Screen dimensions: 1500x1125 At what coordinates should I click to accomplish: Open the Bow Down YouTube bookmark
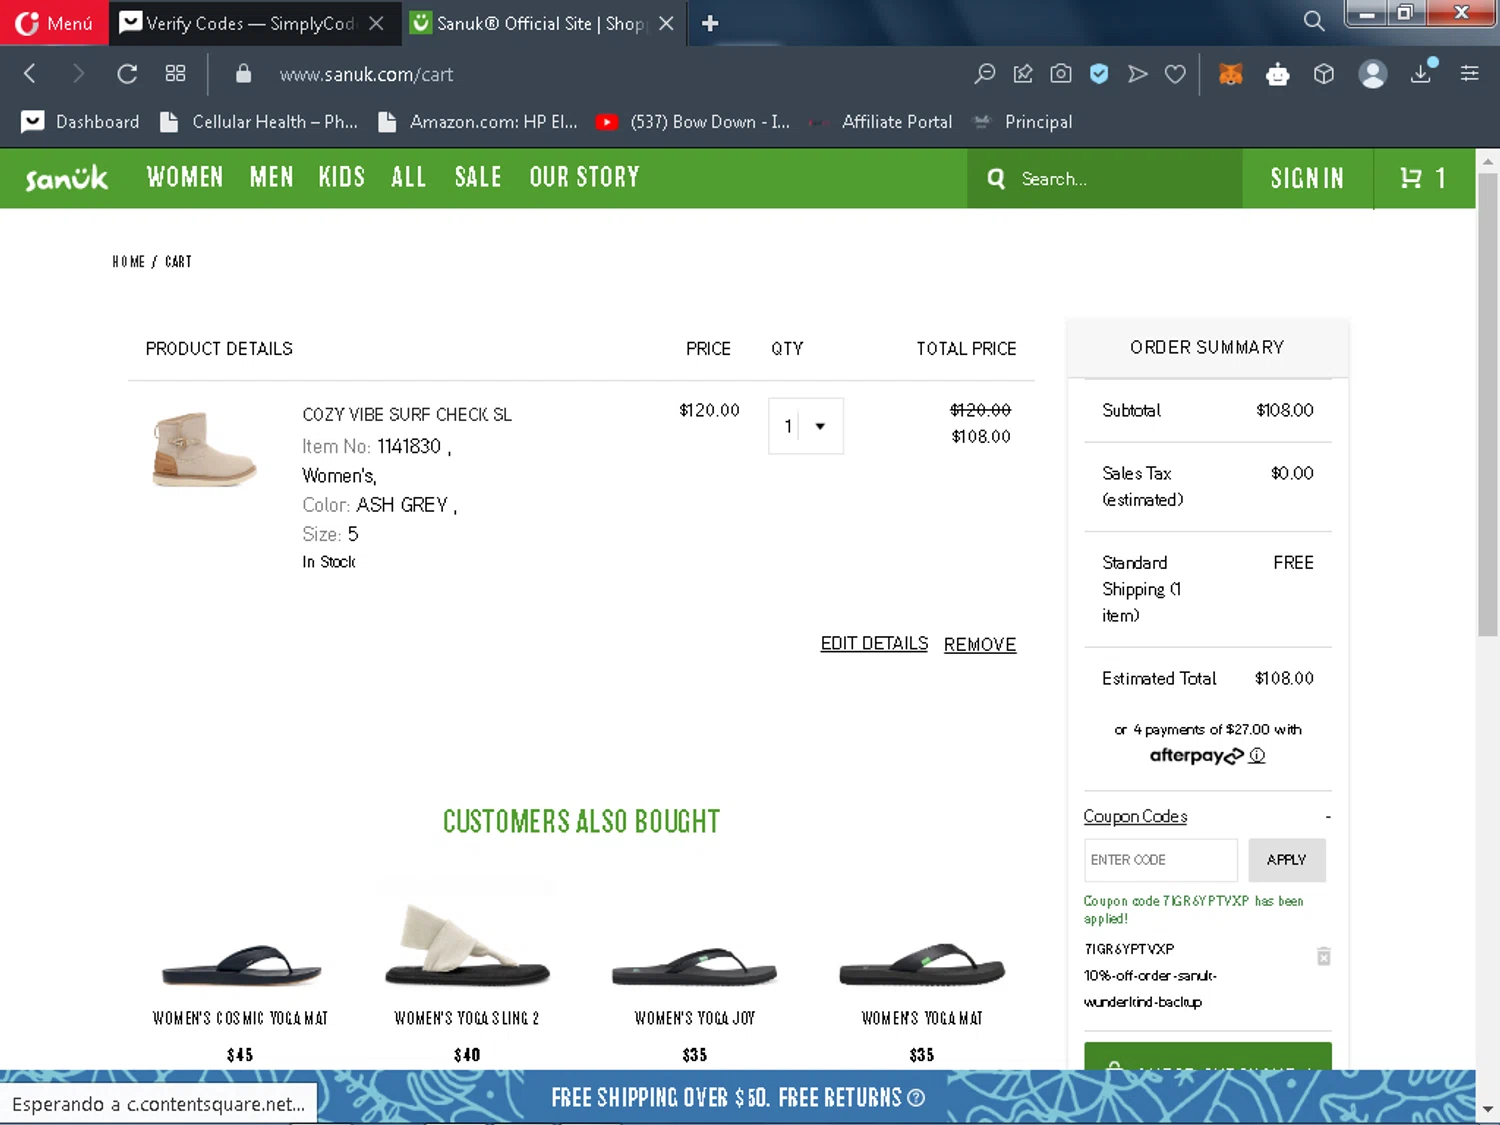pos(693,122)
